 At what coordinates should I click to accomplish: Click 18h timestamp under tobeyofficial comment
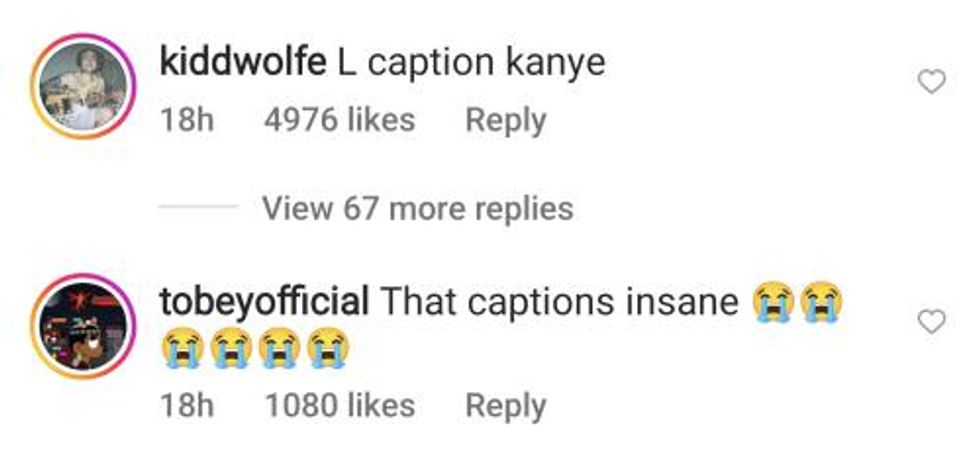pos(188,405)
